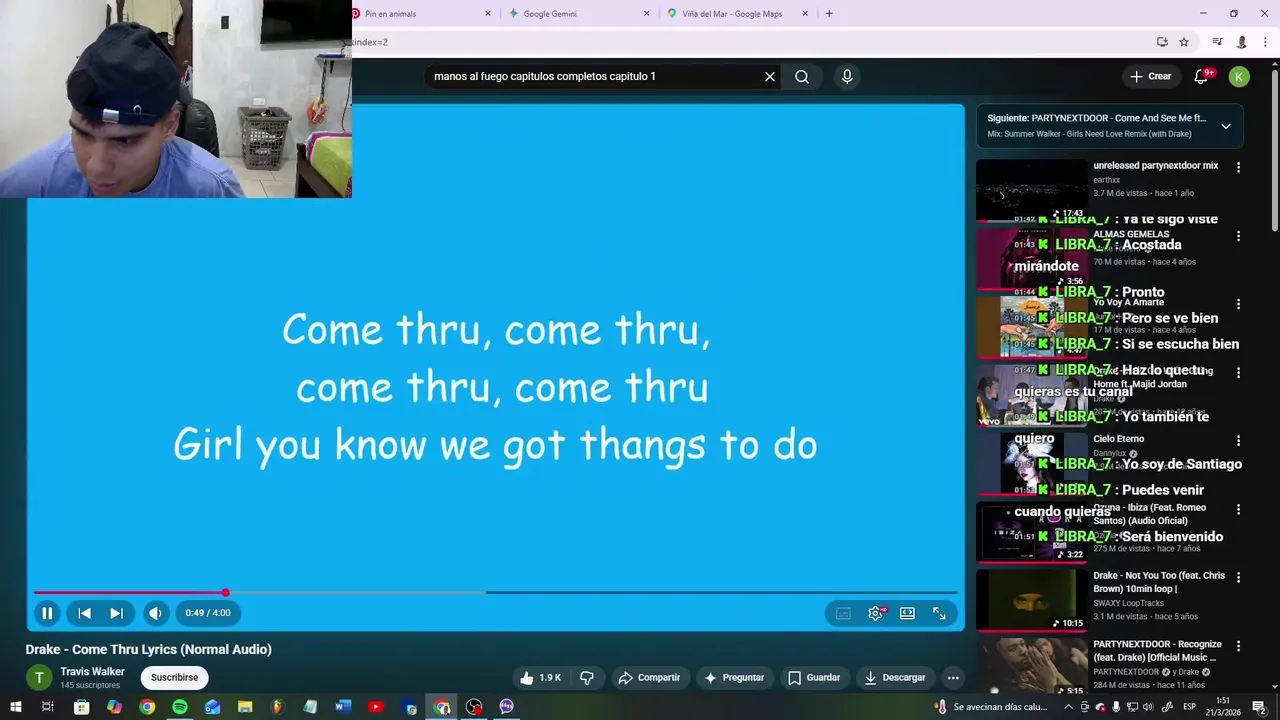Screen dimensions: 1280x720
Task: Click the video title Drake - Come Thru Lyrics
Action: [x=149, y=649]
